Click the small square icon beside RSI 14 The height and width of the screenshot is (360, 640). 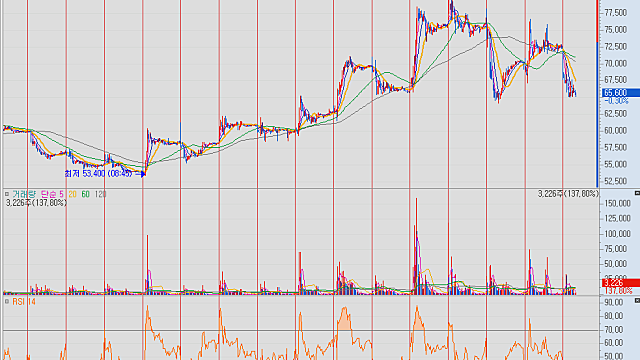pyautogui.click(x=7, y=302)
